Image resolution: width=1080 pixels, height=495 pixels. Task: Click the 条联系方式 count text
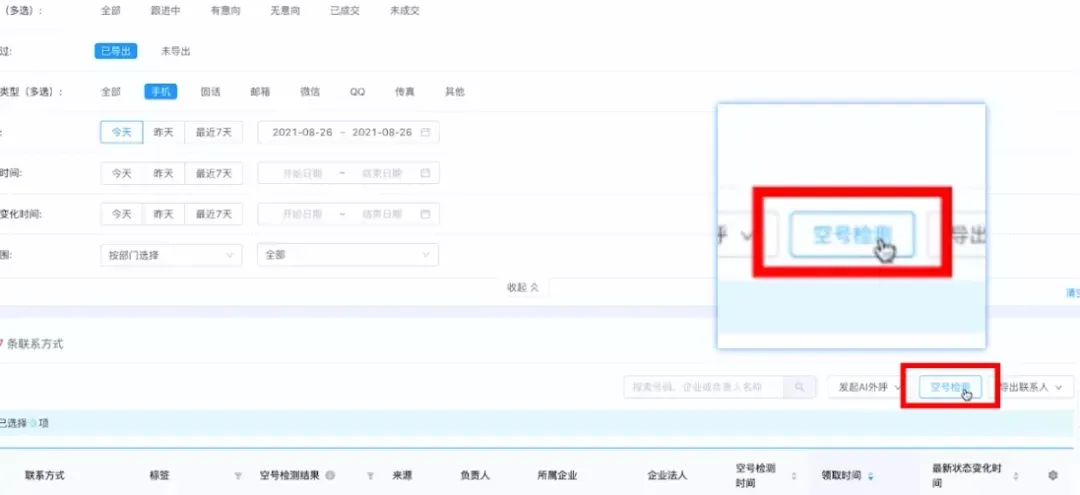[x=35, y=344]
